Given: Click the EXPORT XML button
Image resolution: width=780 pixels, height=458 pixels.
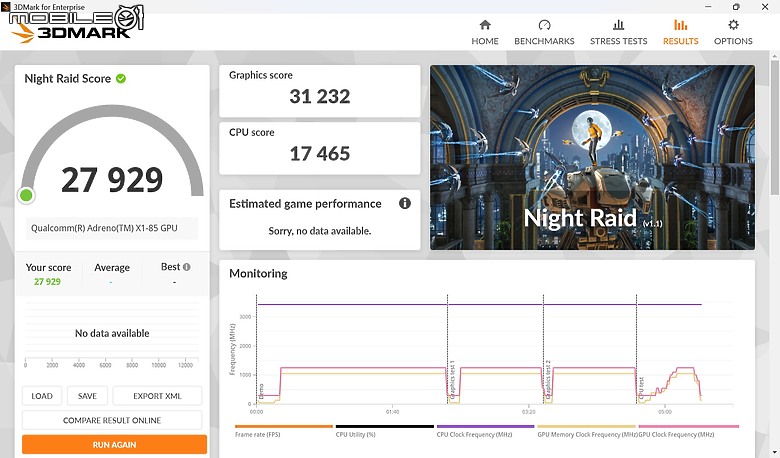Looking at the screenshot, I should click(157, 396).
